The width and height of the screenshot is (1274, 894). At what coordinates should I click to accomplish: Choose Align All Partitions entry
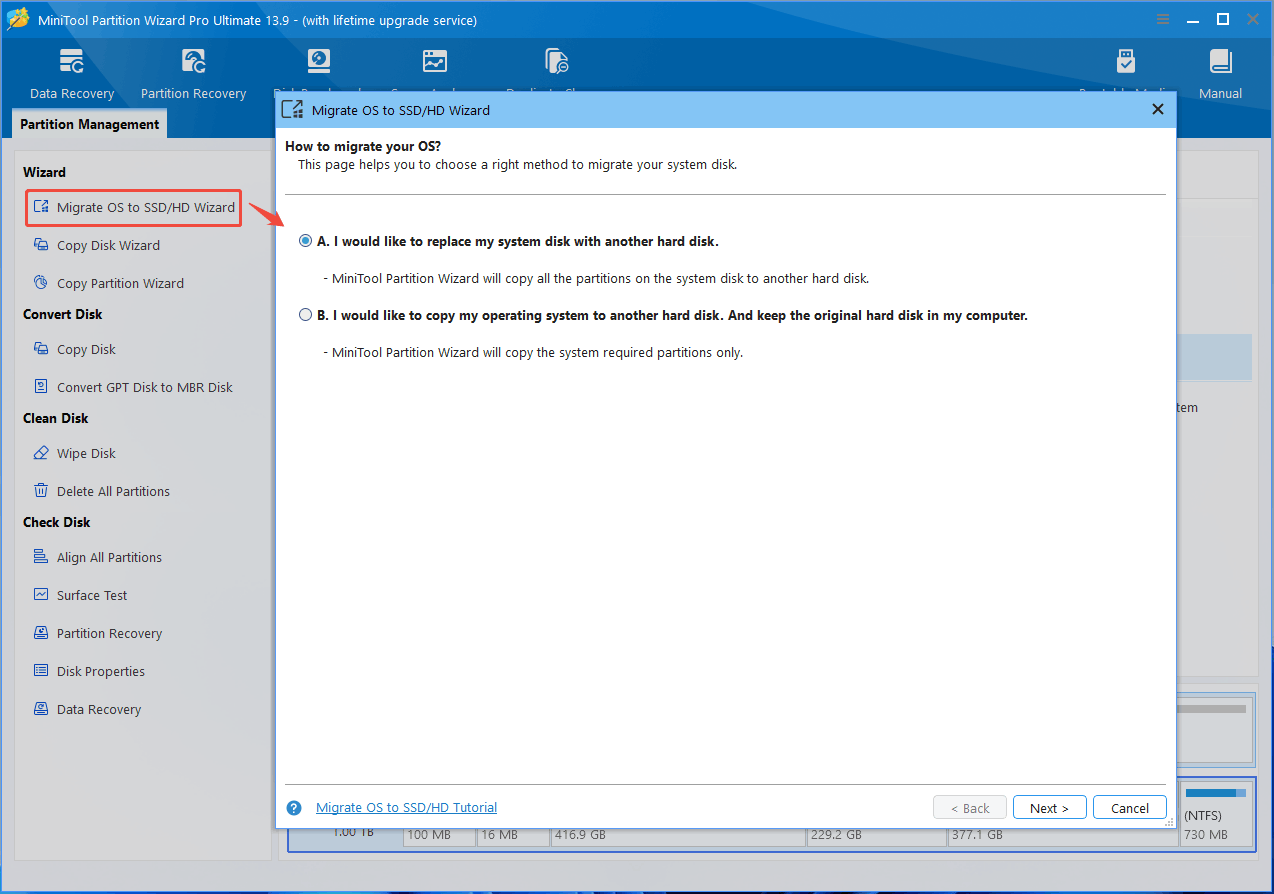click(x=109, y=557)
